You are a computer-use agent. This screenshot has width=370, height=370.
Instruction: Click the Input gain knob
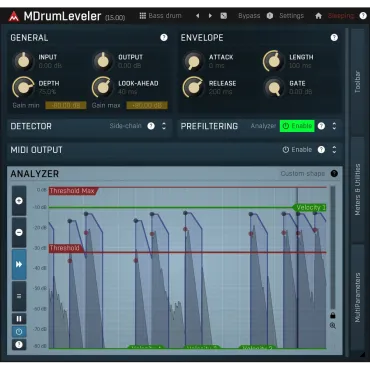23,61
